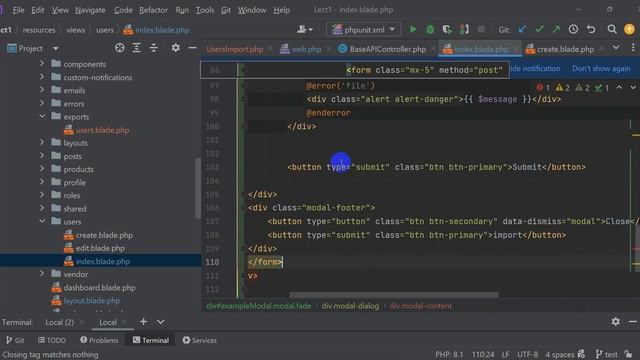Open the editor tabs more-options menu
Viewport: 640px width, 360px height.
[633, 48]
